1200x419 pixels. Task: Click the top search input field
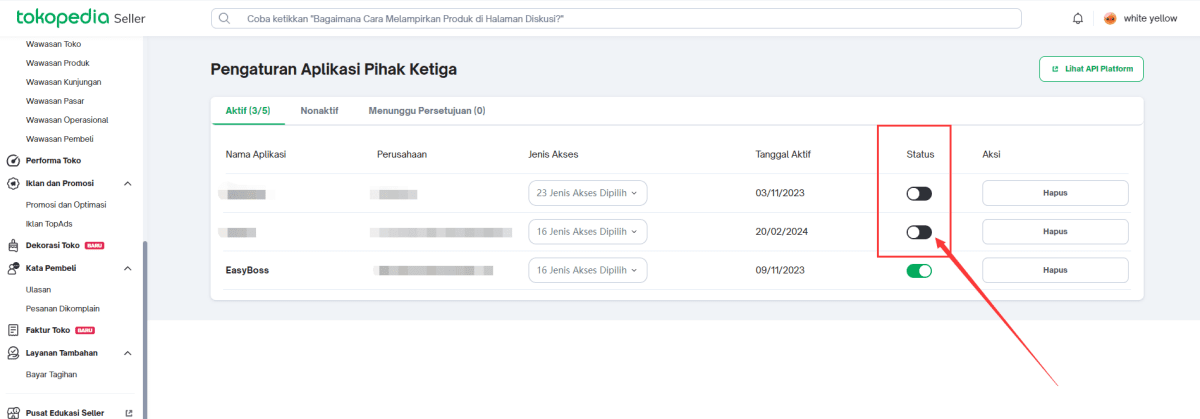click(616, 18)
